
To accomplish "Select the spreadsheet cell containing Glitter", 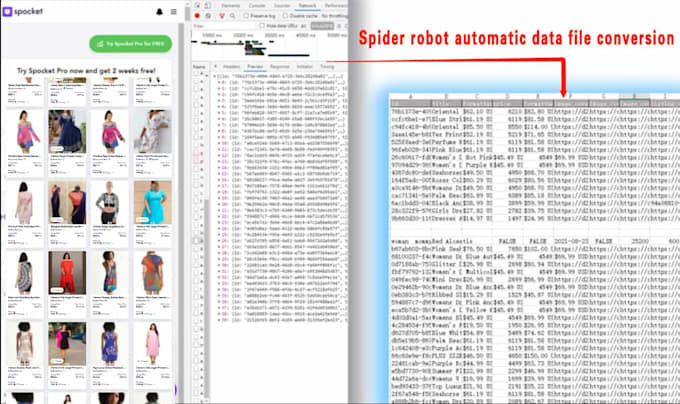I will click(x=446, y=264).
